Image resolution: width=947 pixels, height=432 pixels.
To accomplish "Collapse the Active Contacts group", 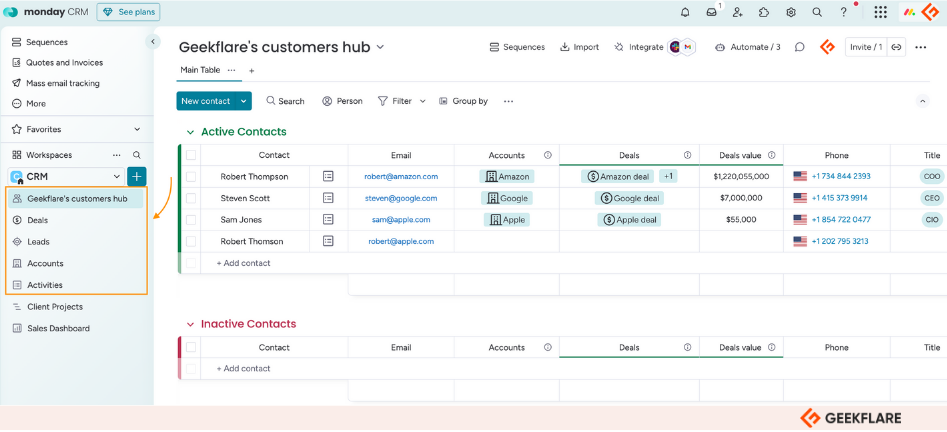I will pos(190,132).
